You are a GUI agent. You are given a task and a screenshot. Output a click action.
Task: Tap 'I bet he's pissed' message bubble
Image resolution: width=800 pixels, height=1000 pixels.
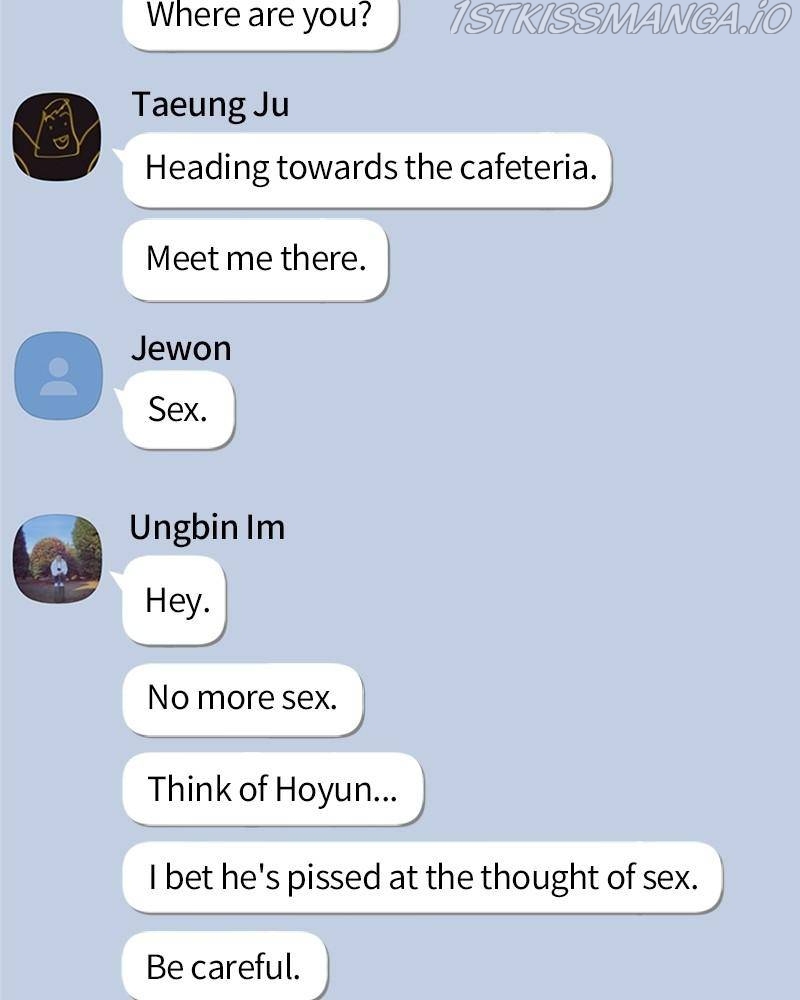(422, 878)
